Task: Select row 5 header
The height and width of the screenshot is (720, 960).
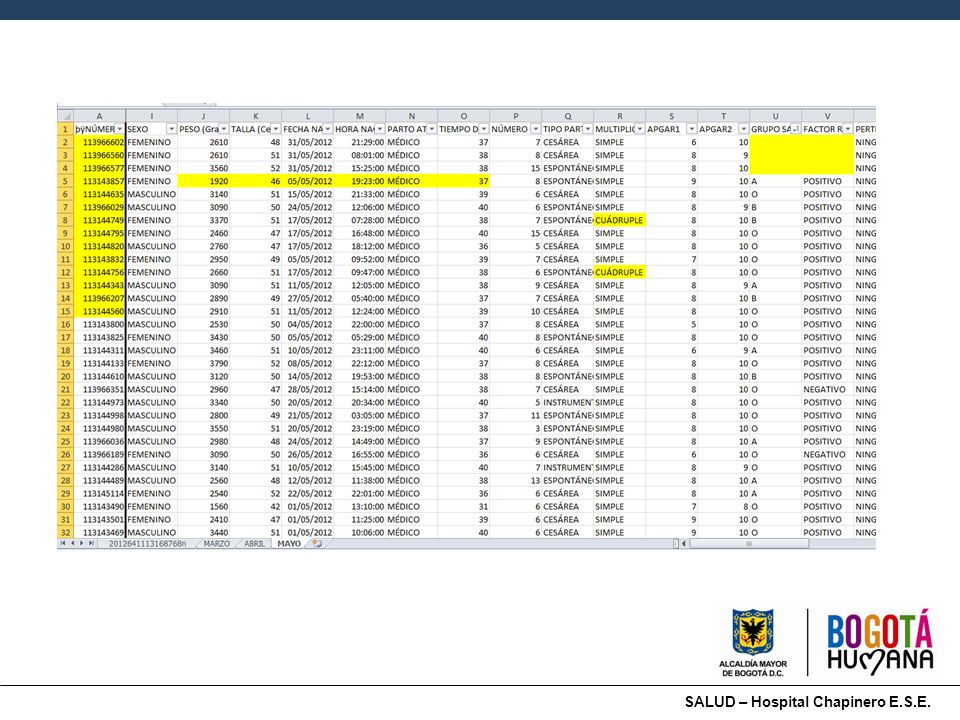Action: (x=66, y=181)
